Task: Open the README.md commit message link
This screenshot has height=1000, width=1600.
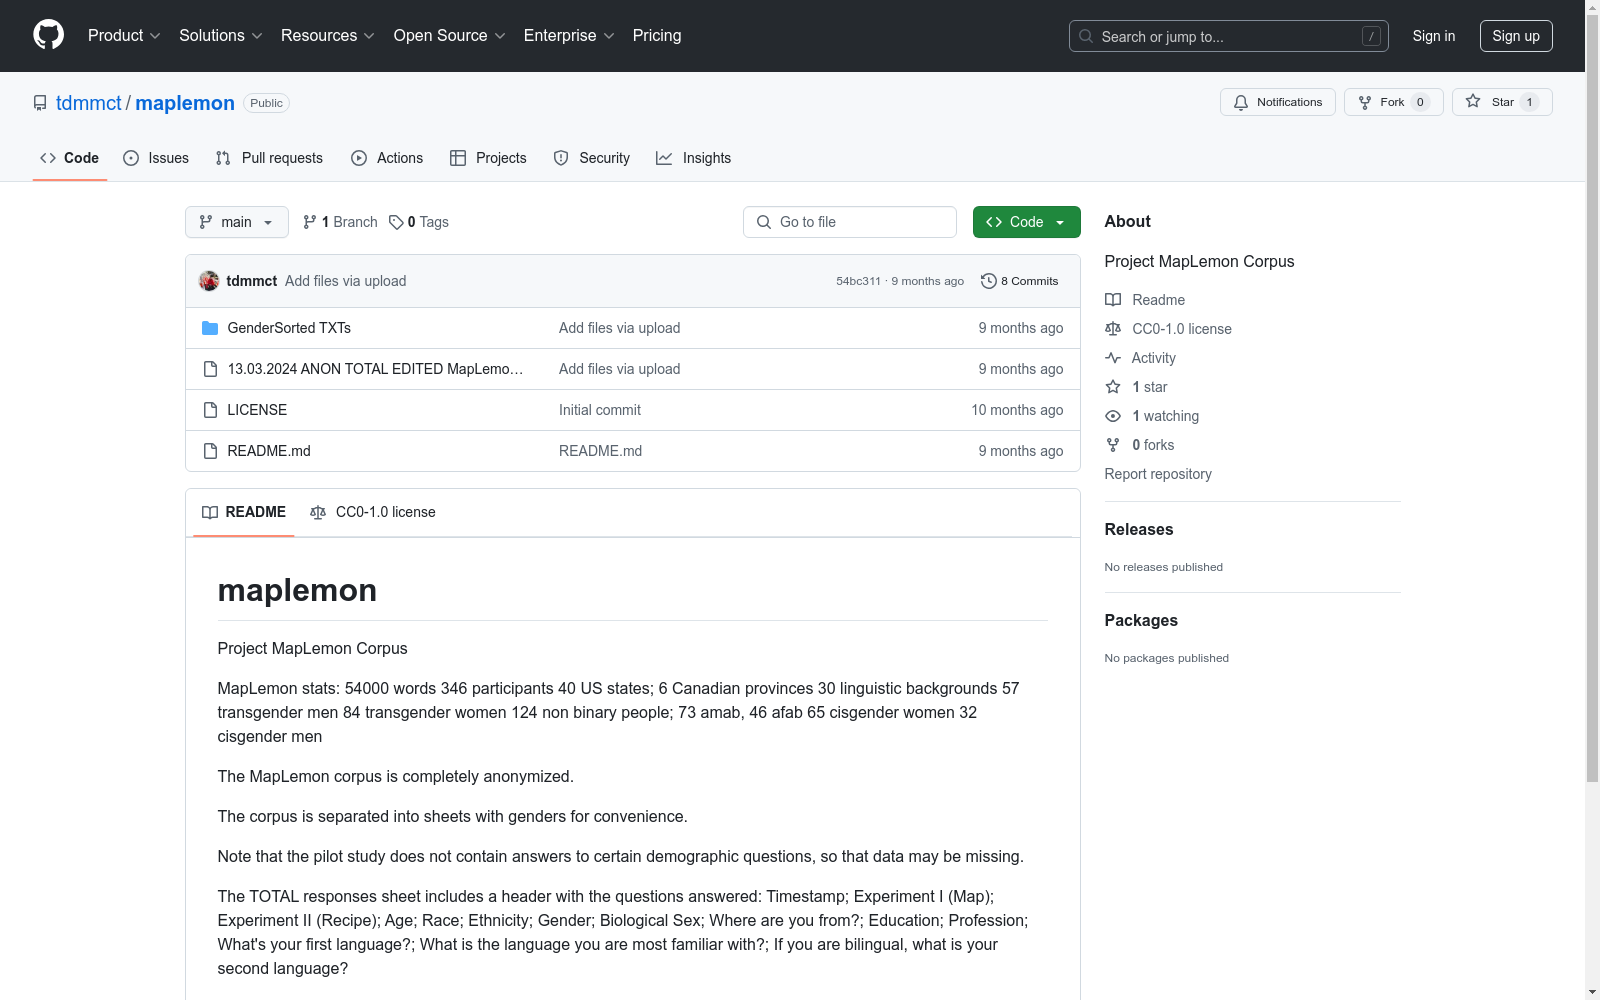Action: pyautogui.click(x=600, y=451)
